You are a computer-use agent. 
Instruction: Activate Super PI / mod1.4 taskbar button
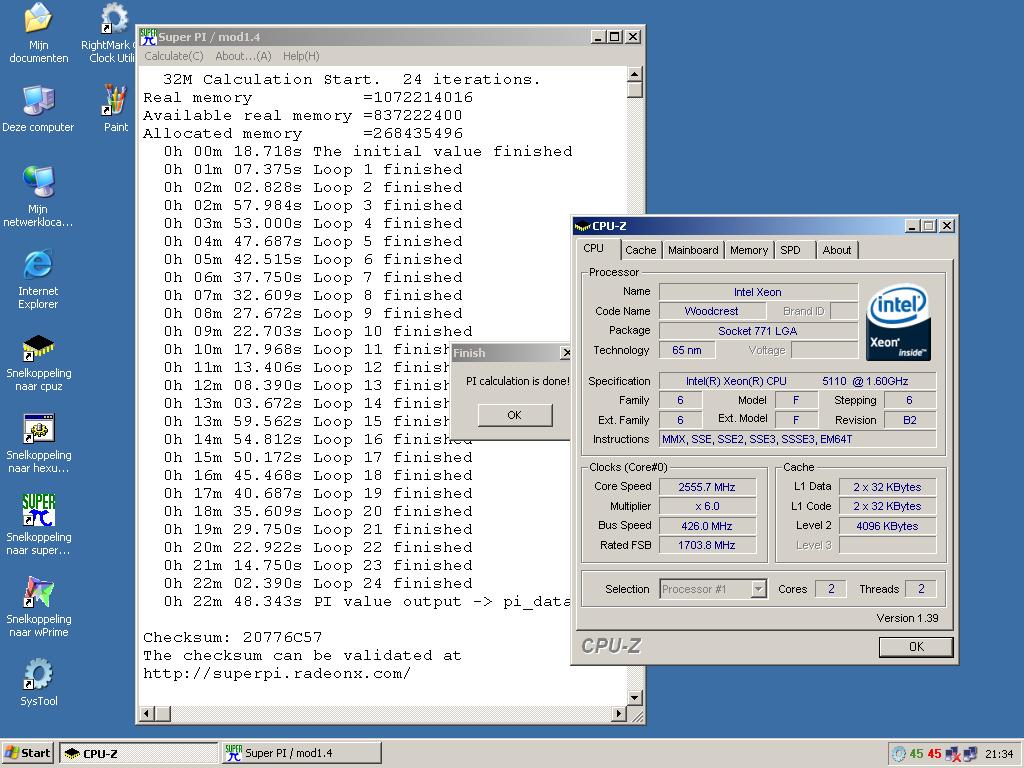click(301, 753)
